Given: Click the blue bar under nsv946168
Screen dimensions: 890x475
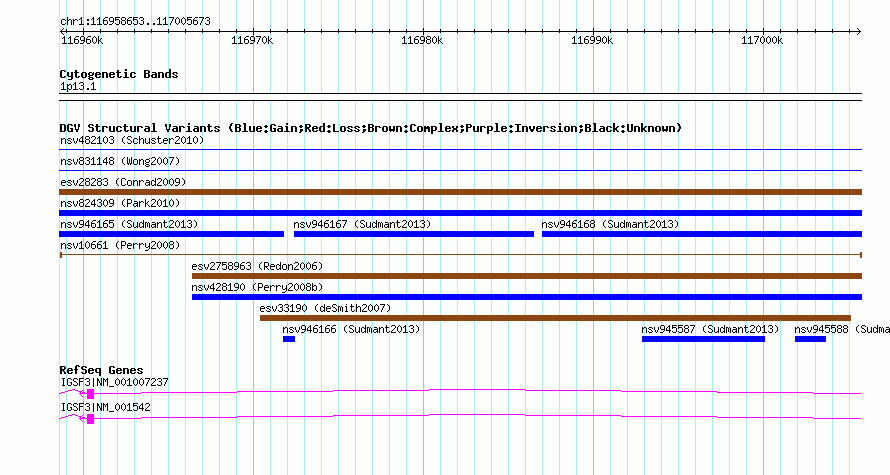Looking at the screenshot, I should pos(702,234).
